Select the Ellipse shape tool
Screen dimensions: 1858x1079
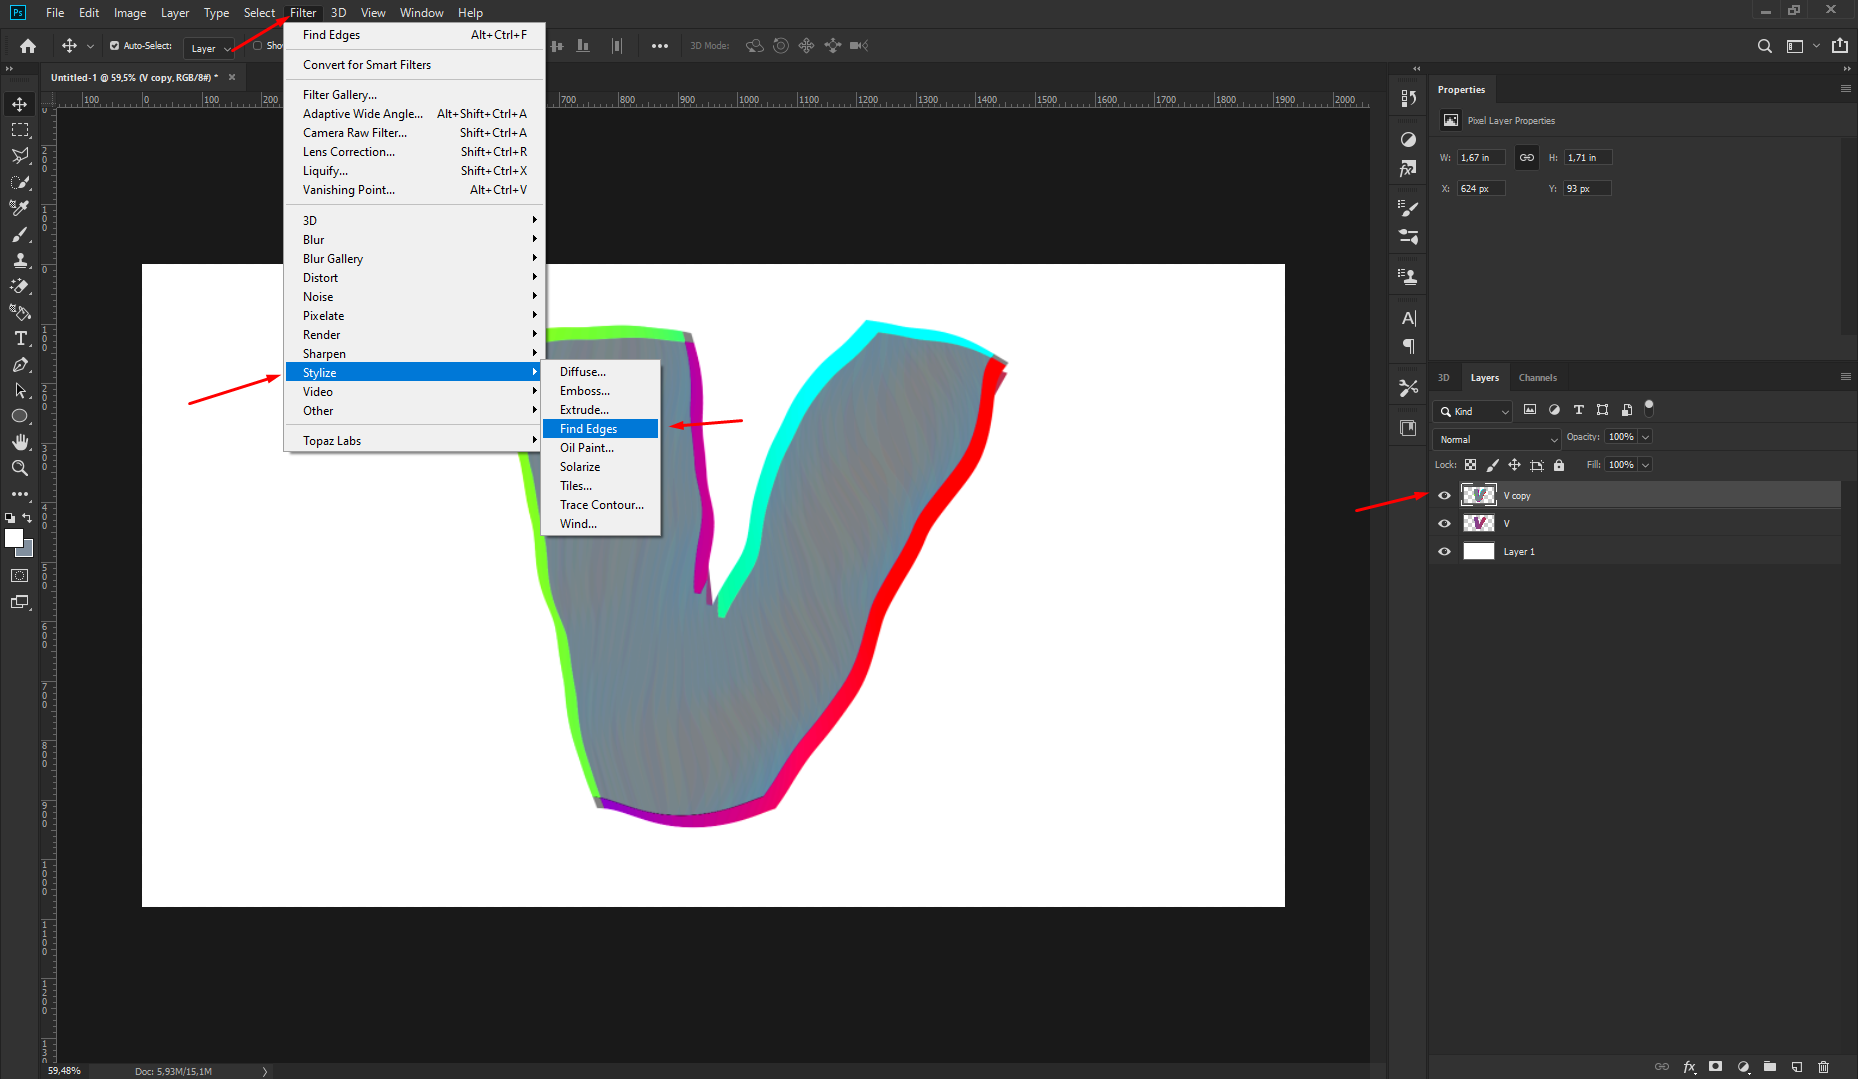(19, 416)
